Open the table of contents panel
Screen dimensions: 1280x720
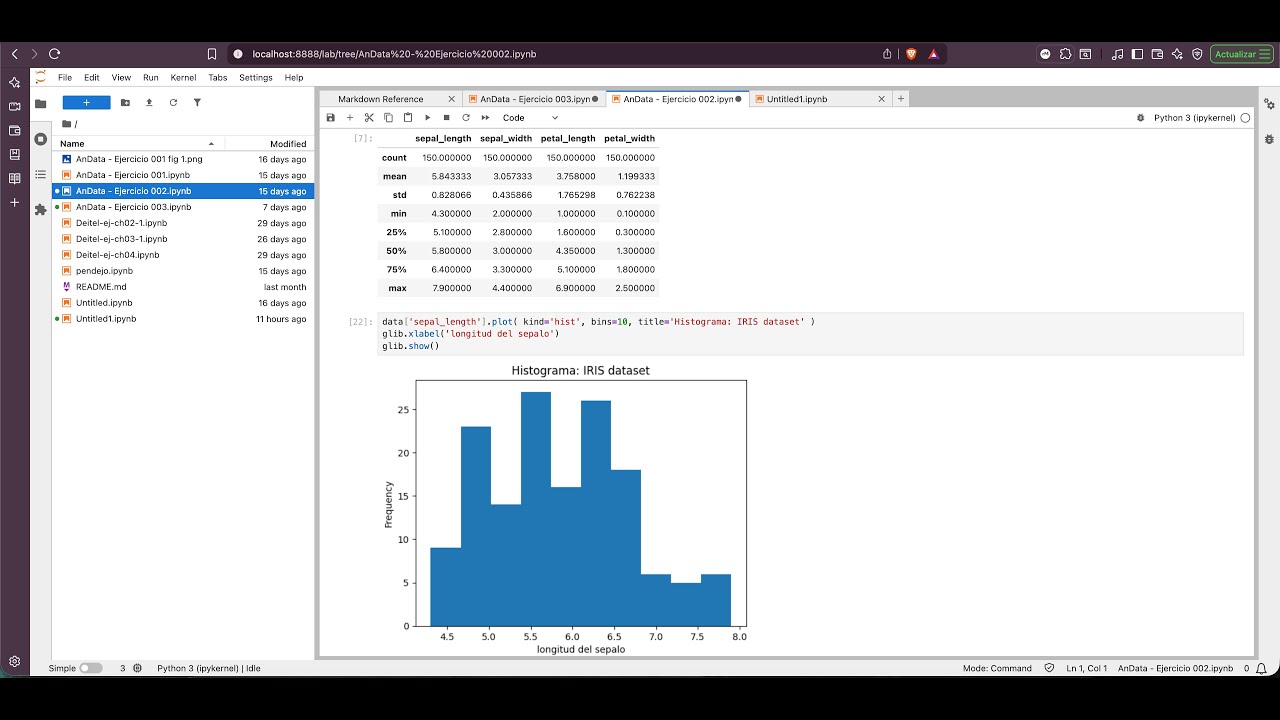tap(40, 174)
